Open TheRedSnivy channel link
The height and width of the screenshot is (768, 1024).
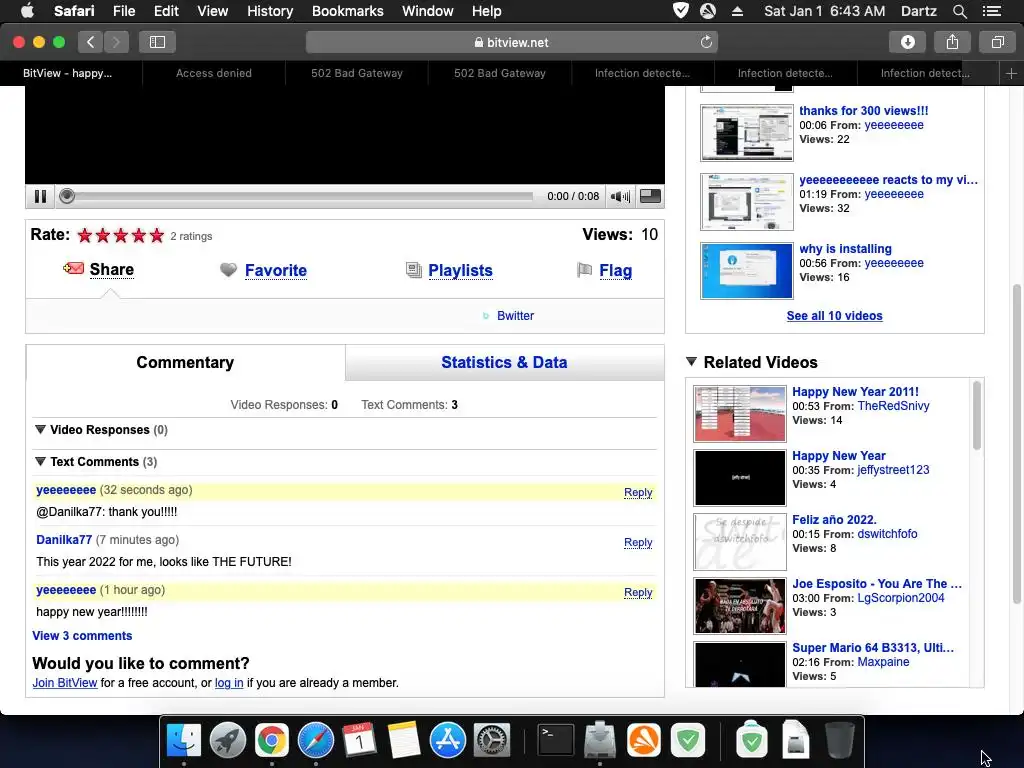coord(893,406)
